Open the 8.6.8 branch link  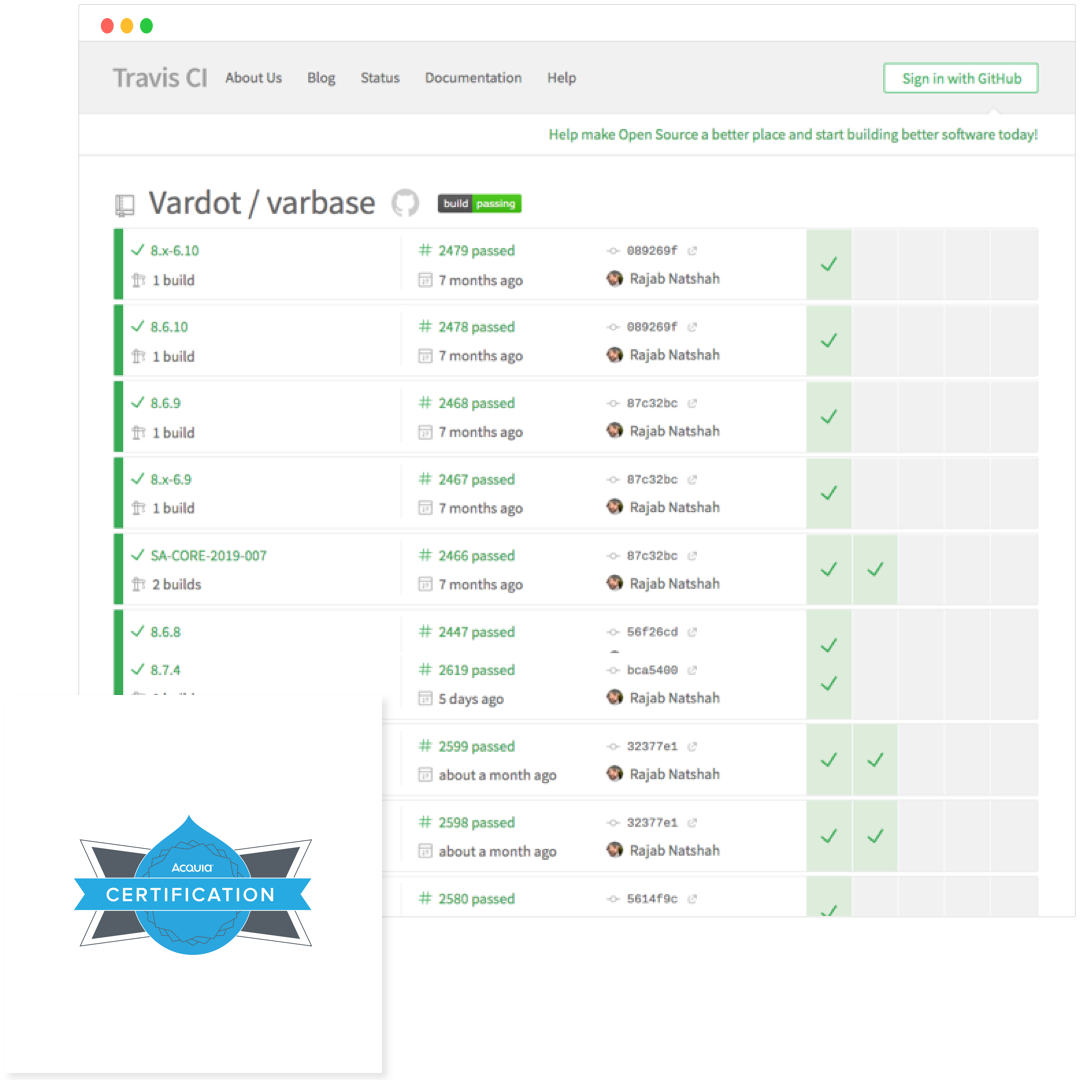(165, 632)
